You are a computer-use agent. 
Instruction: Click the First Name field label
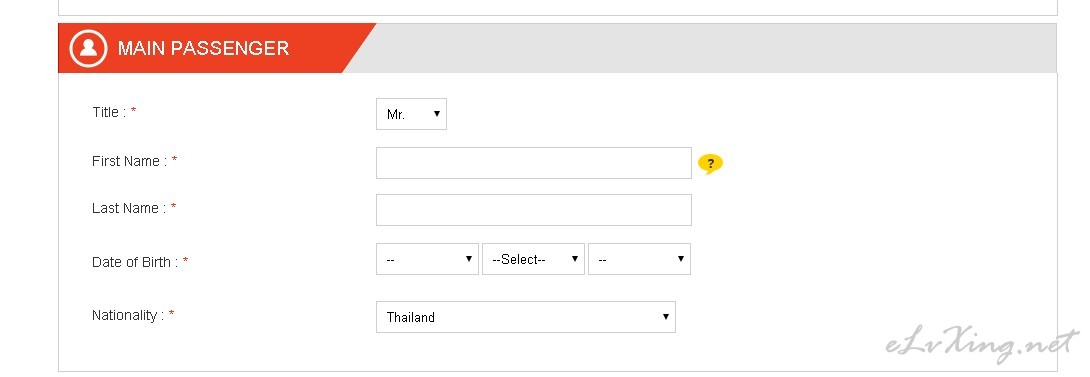click(129, 161)
